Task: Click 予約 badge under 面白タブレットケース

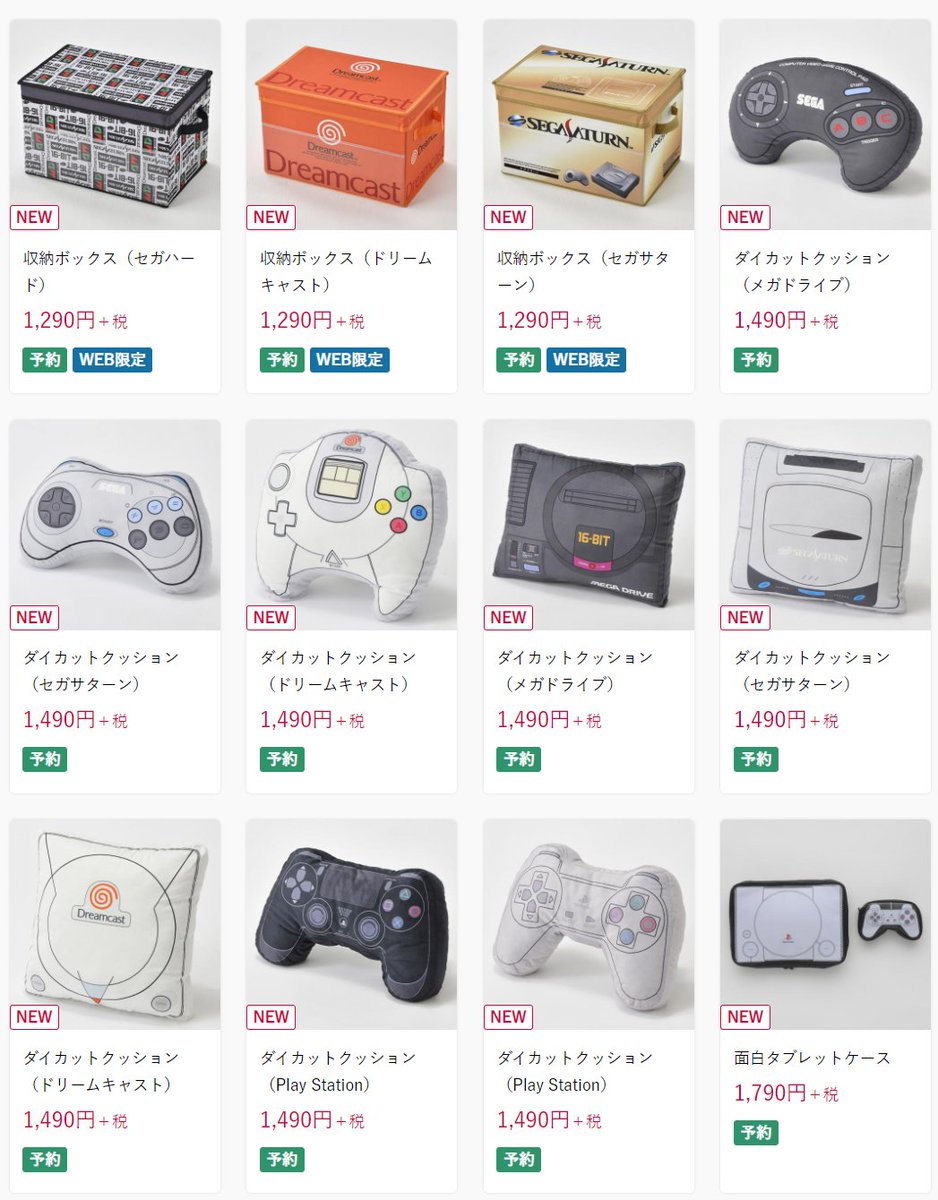Action: pos(756,1133)
